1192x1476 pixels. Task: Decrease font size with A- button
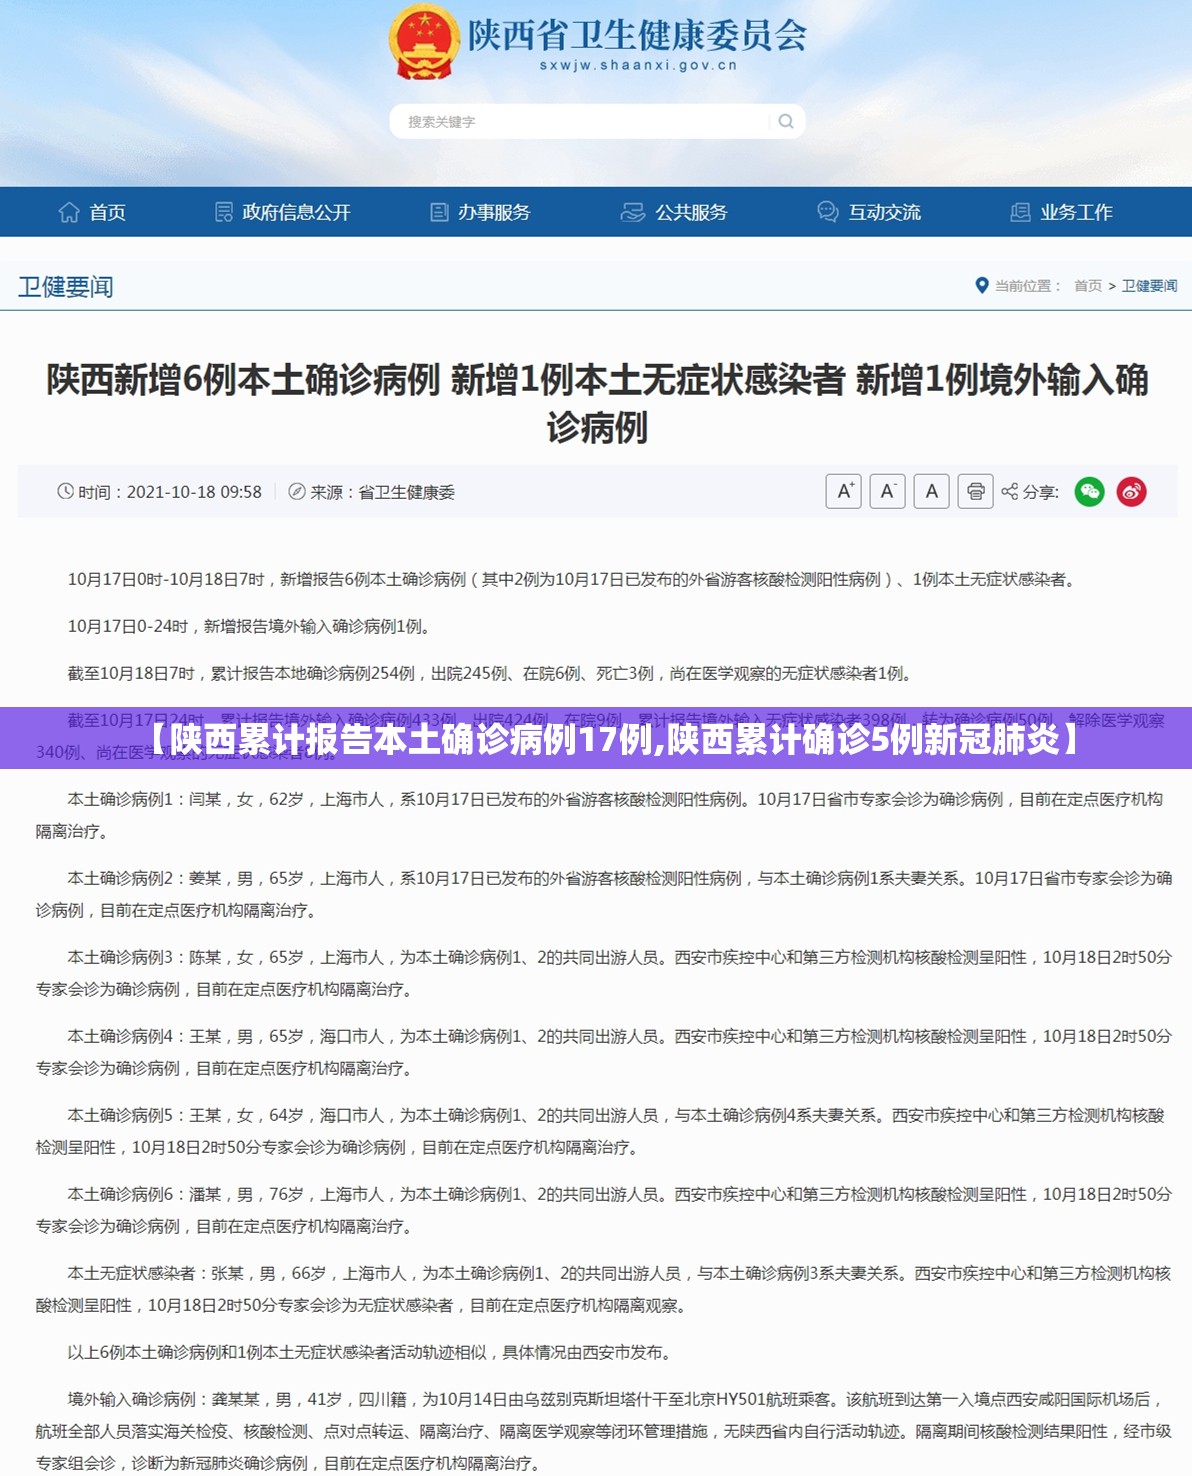click(x=888, y=491)
